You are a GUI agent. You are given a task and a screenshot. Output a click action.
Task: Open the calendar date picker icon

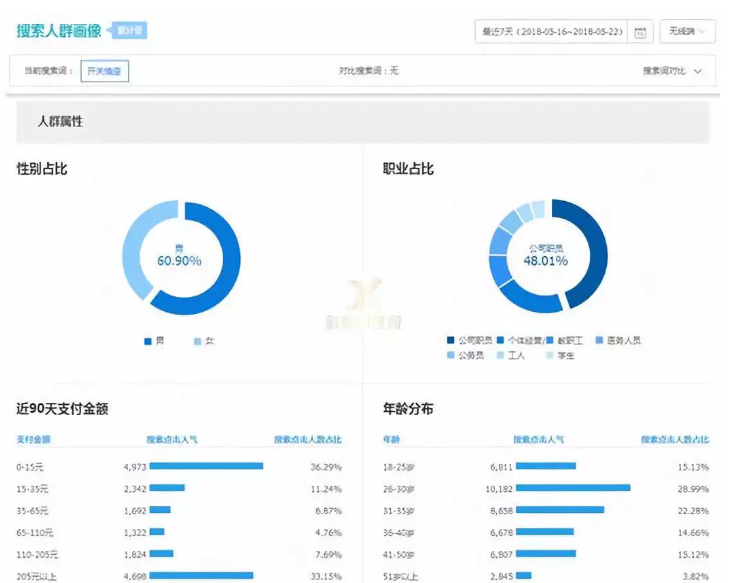(x=640, y=32)
